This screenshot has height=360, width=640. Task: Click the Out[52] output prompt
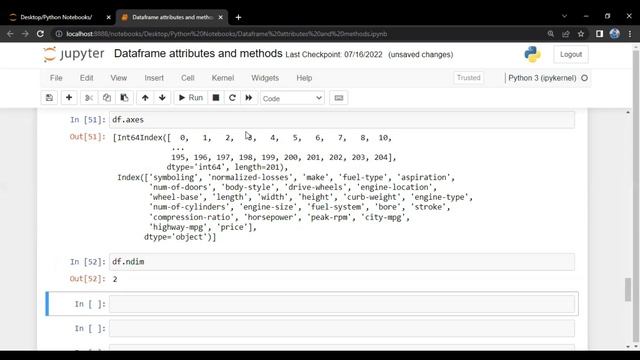(87, 279)
